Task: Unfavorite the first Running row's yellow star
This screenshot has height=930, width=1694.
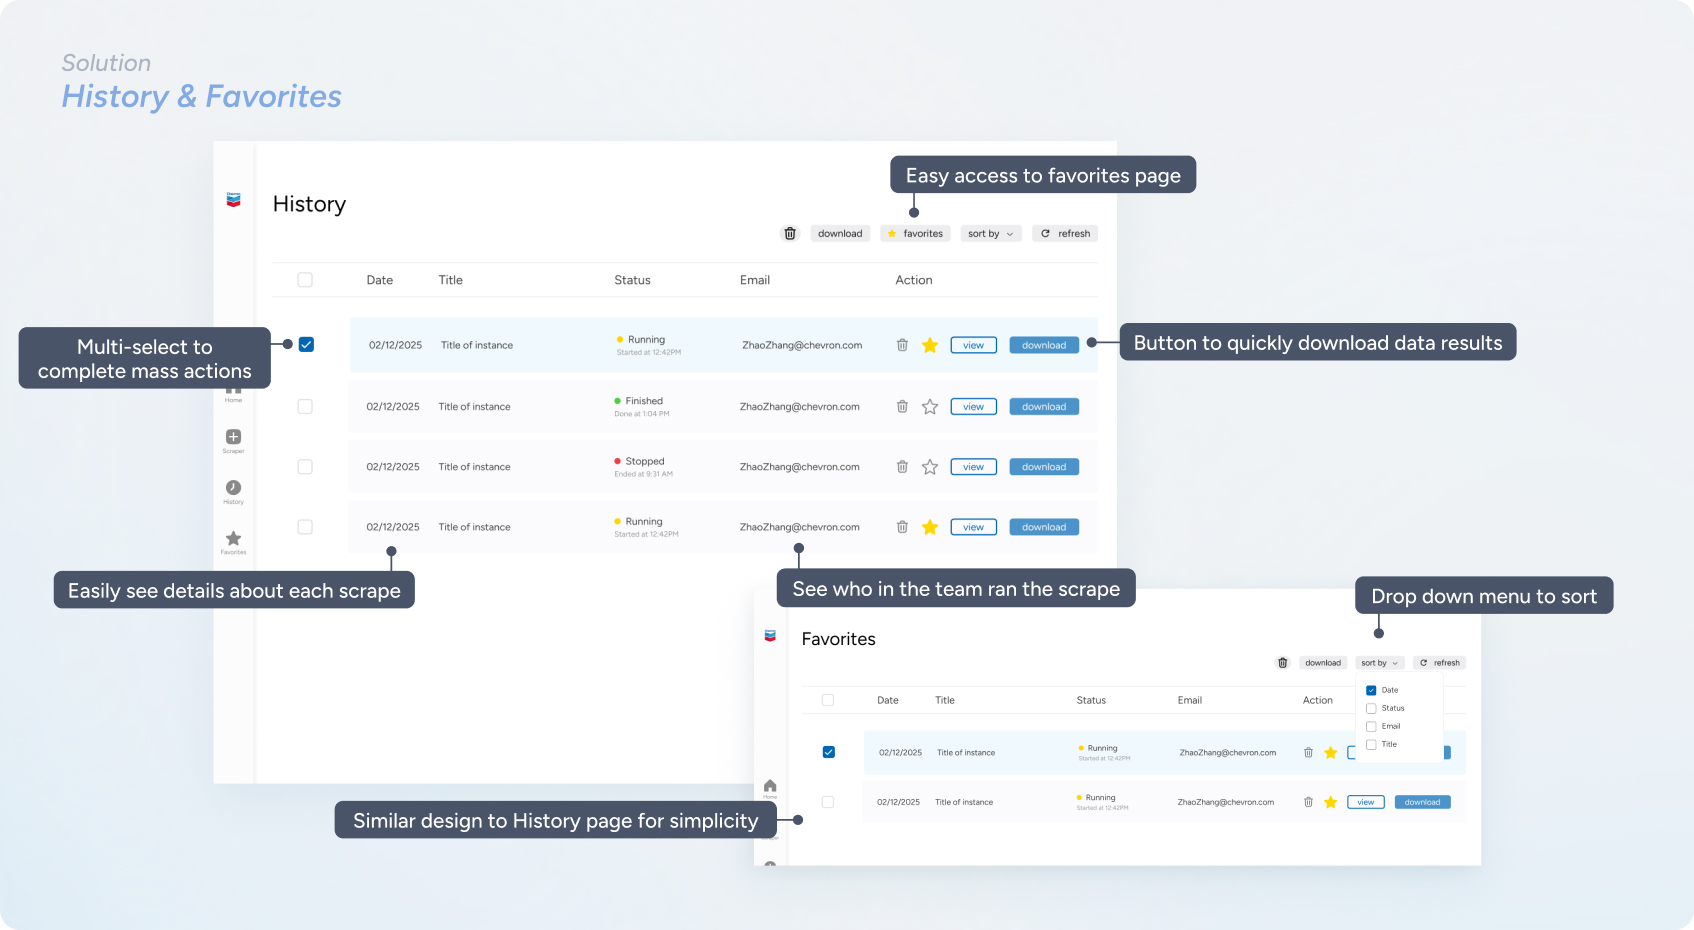Action: click(930, 345)
